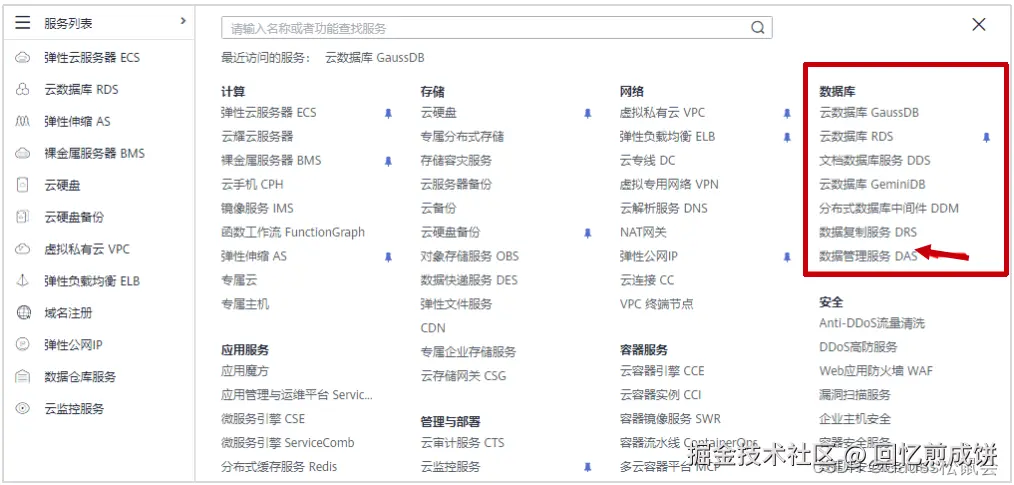The height and width of the screenshot is (485, 1014).
Task: Open the sidebar 弹性公网IP icon
Action: tap(23, 345)
